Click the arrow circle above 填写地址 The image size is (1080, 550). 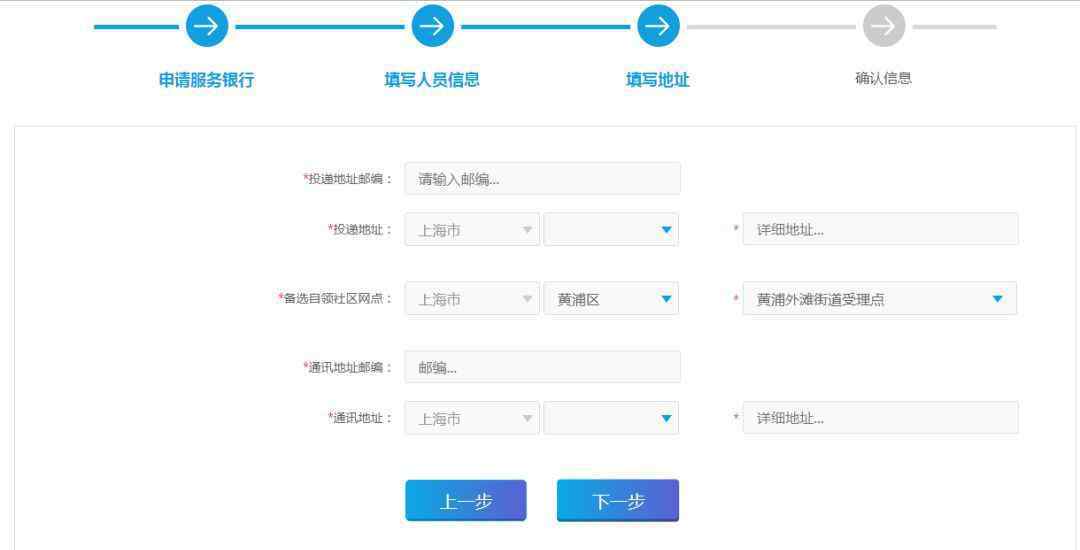[x=658, y=26]
